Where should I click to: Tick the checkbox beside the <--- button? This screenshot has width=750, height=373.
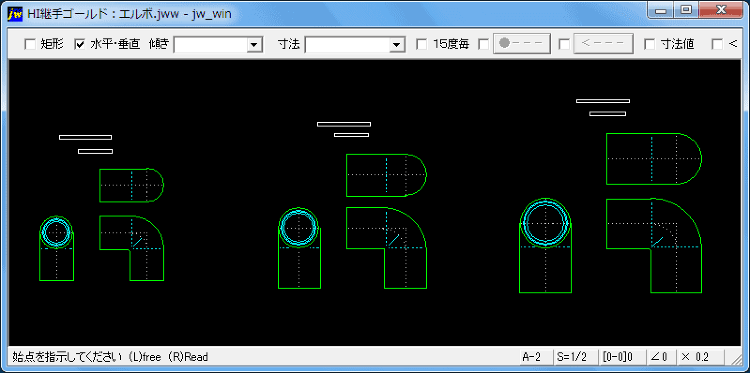point(564,44)
